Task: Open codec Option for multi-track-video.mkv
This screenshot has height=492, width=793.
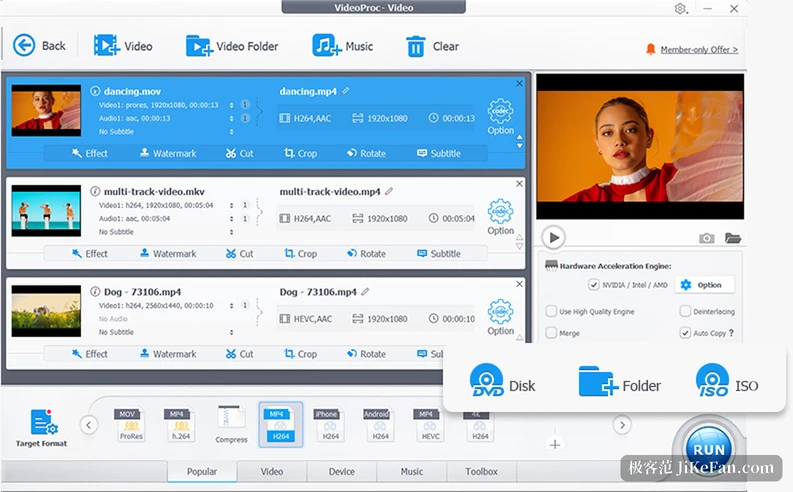Action: coord(500,216)
